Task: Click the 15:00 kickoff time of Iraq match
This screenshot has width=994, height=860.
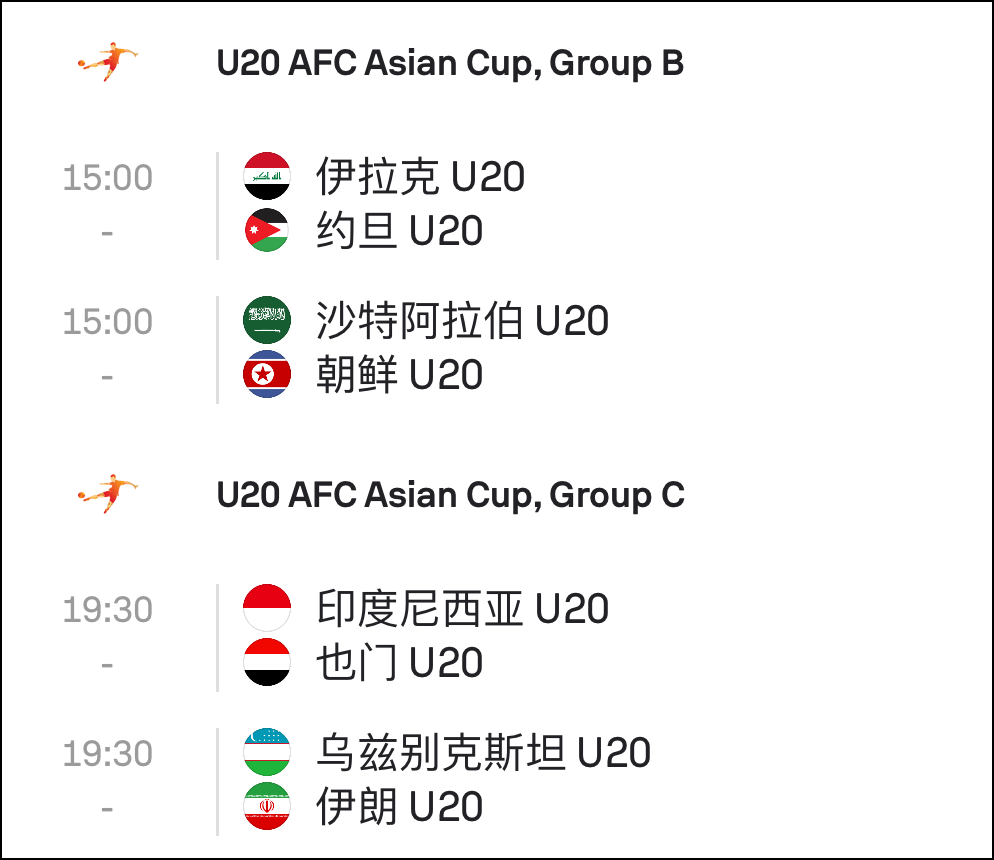Action: coord(108,177)
